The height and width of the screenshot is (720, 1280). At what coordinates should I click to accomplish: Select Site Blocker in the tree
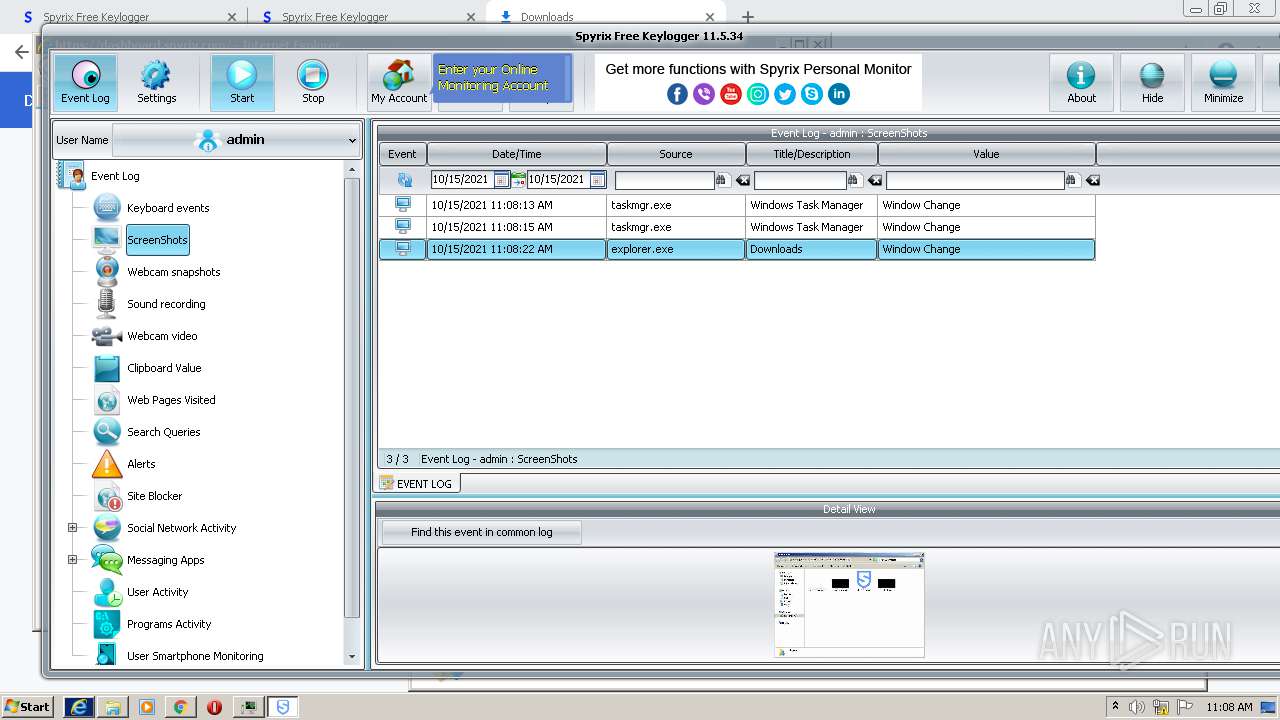point(154,496)
